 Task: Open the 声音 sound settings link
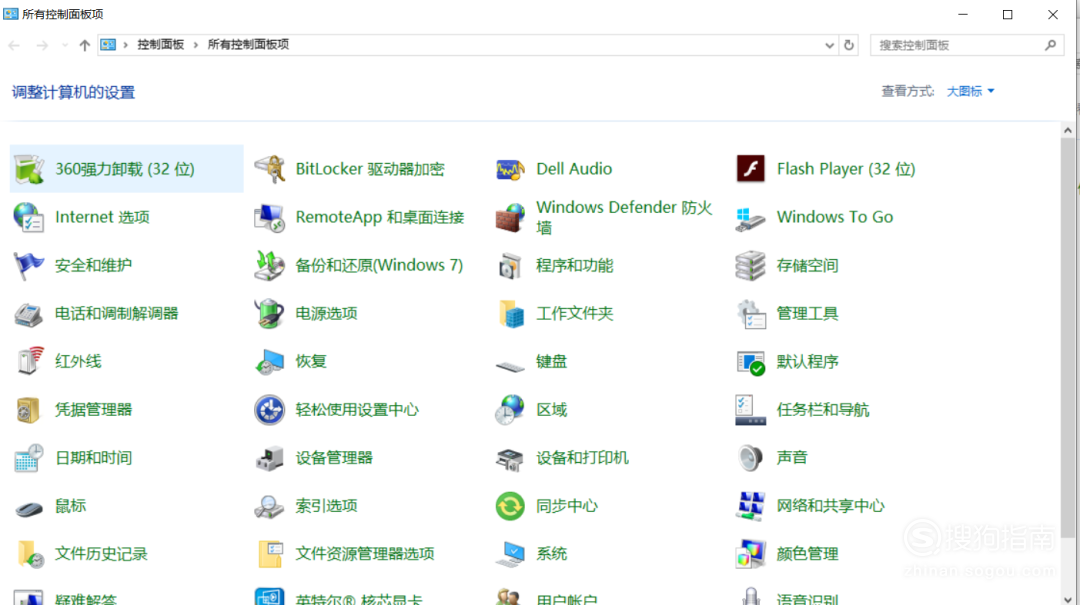coord(792,458)
